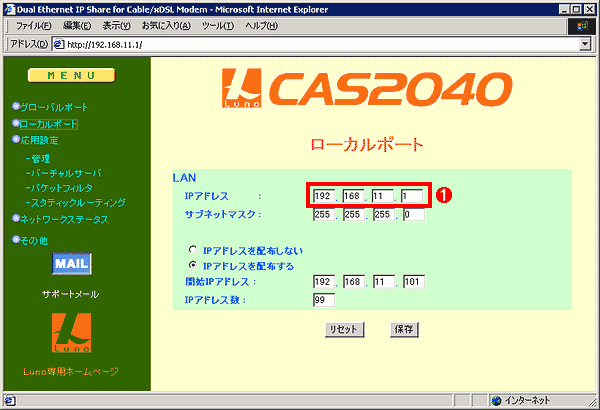The height and width of the screenshot is (410, 600).
Task: Click the IP address second octet field 168
Action: click(353, 196)
